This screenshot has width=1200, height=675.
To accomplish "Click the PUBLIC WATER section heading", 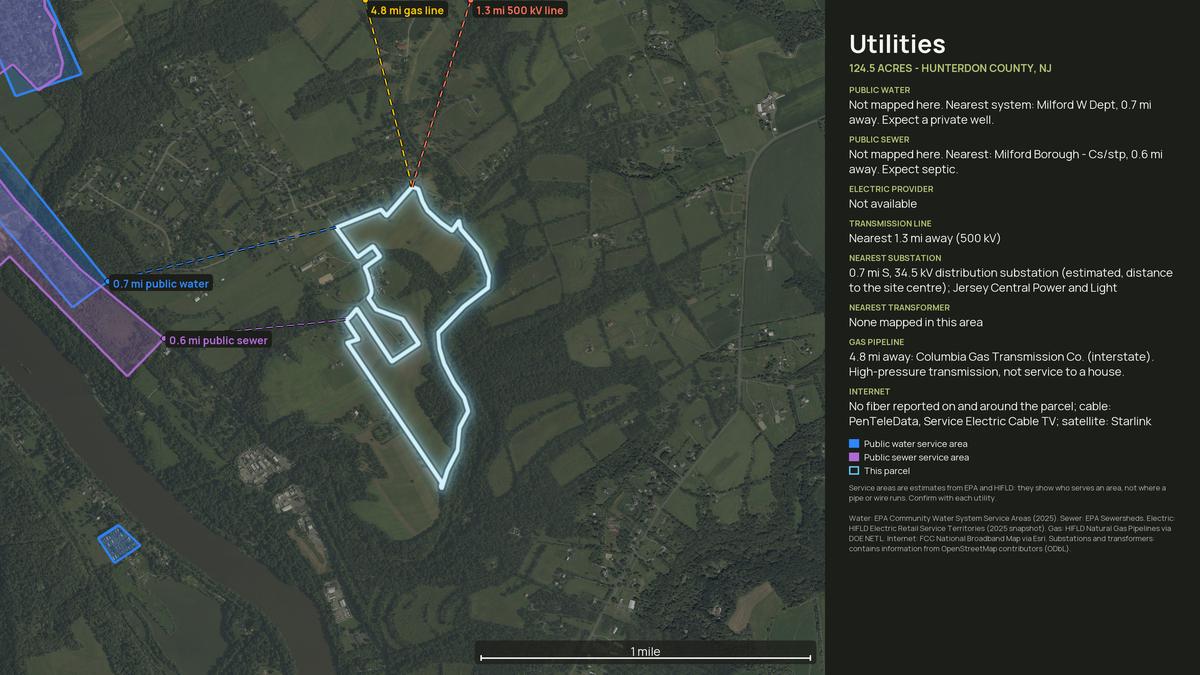I will [880, 90].
